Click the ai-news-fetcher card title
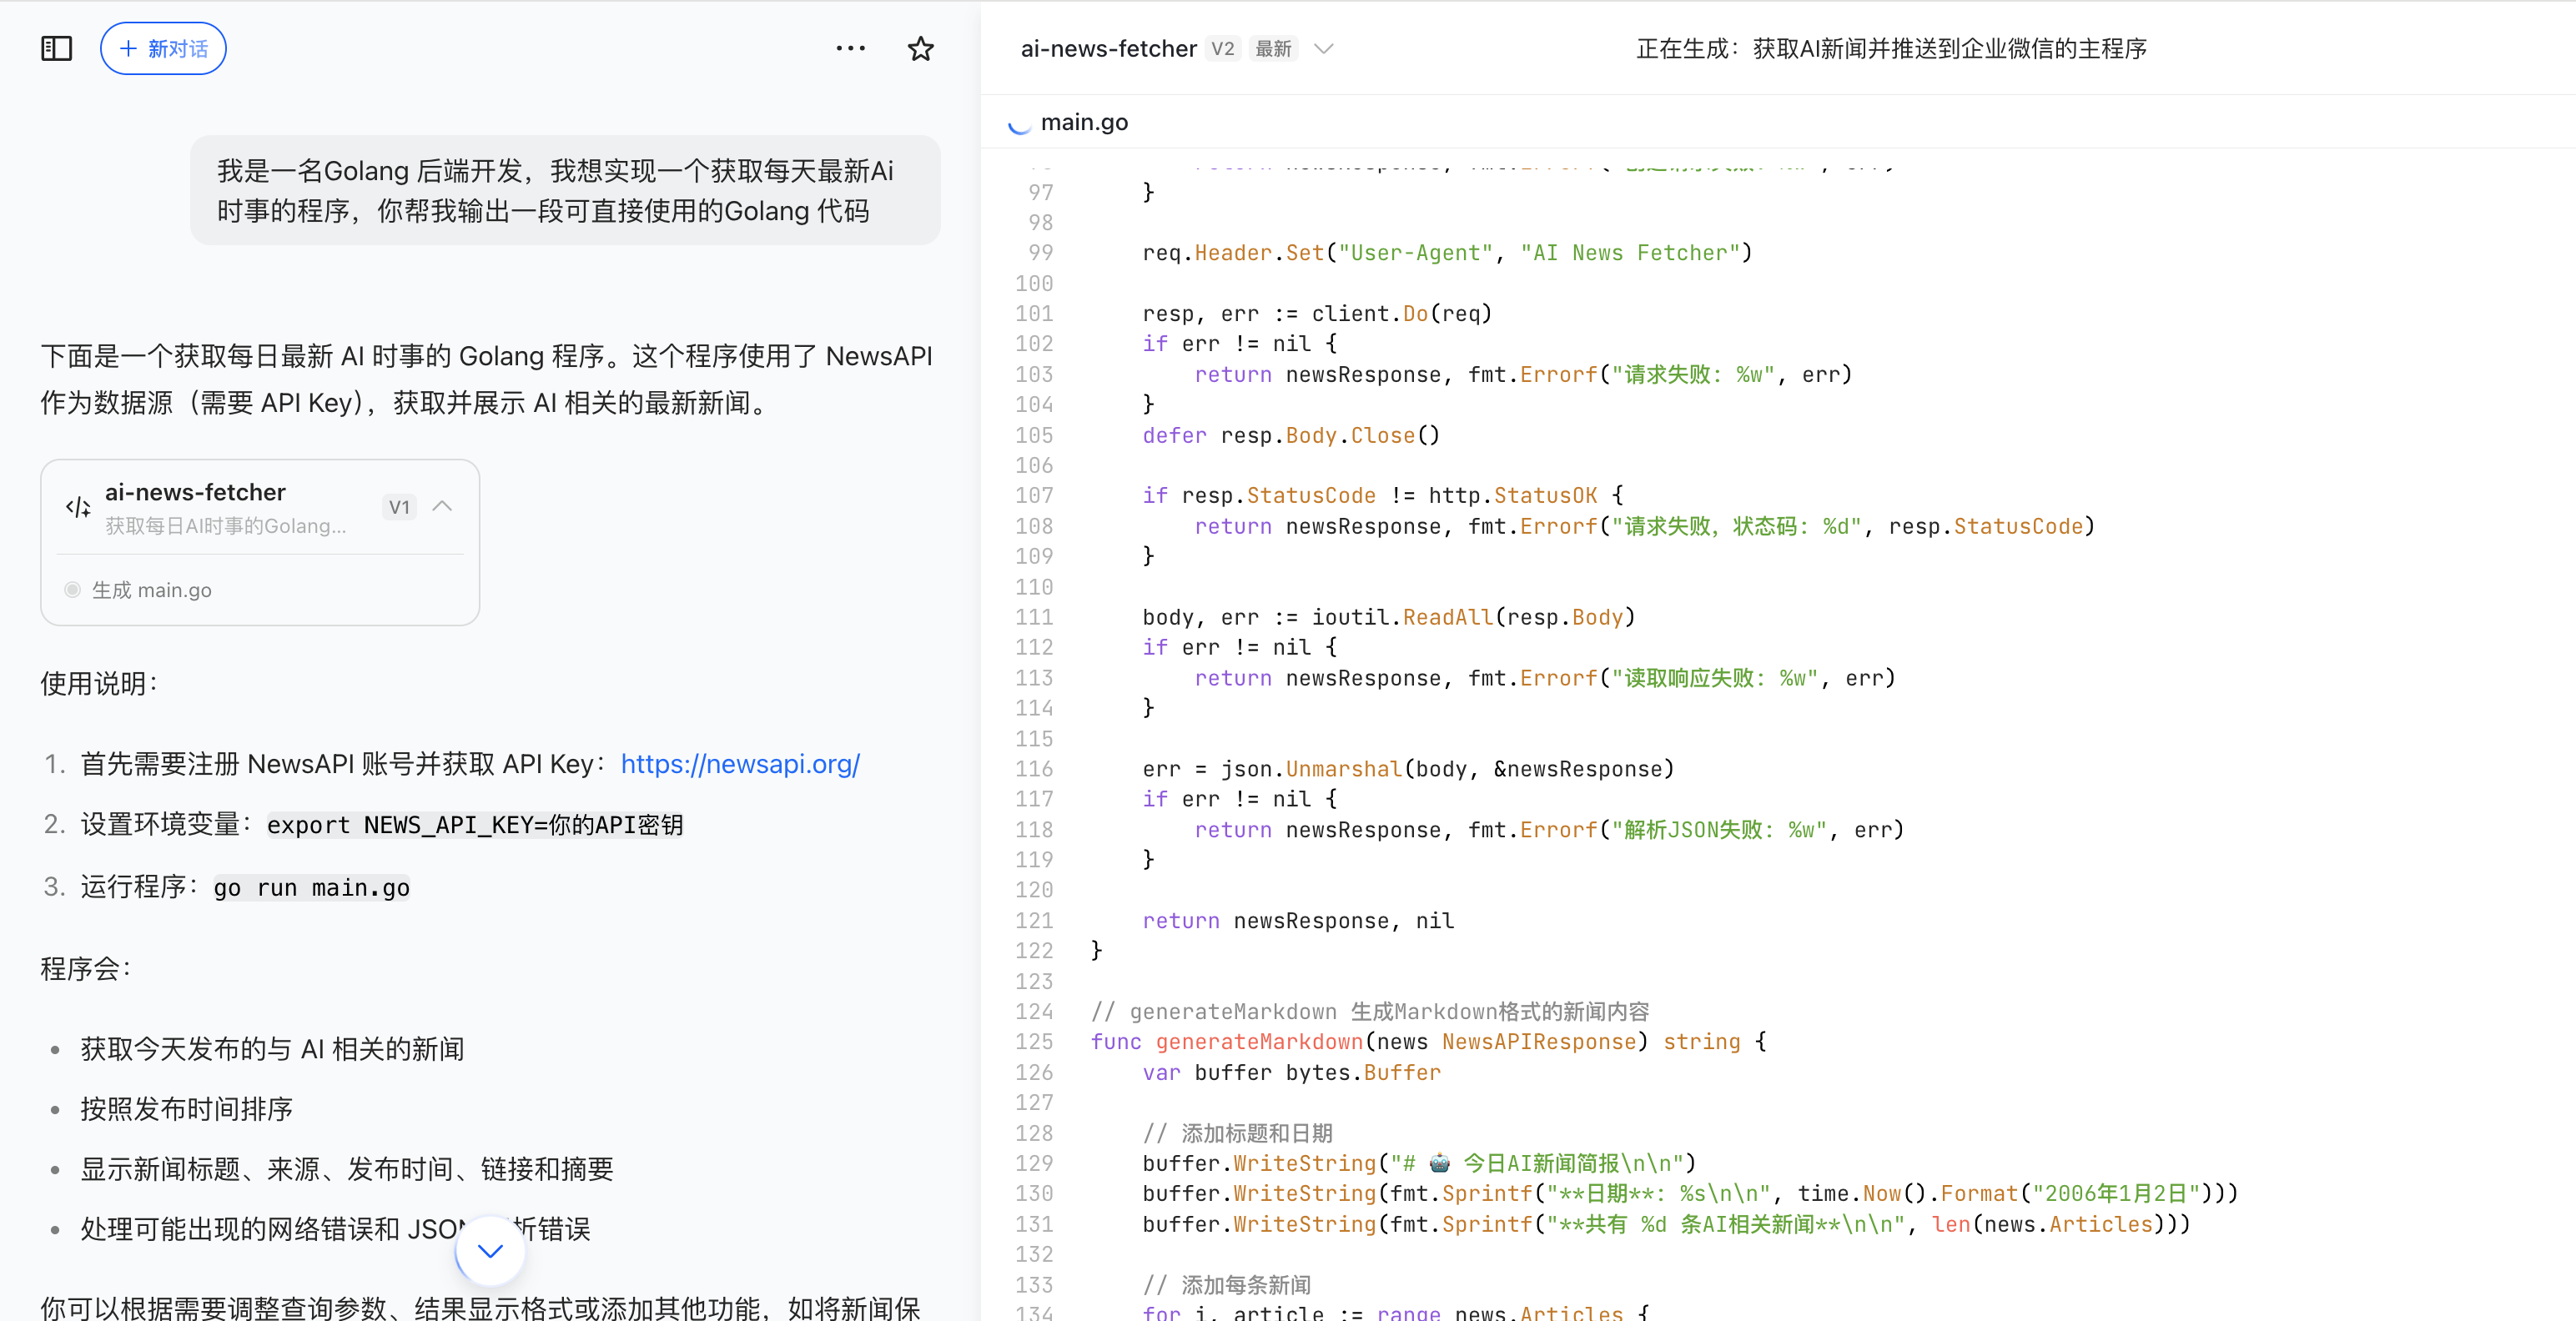This screenshot has height=1321, width=2576. 195,492
